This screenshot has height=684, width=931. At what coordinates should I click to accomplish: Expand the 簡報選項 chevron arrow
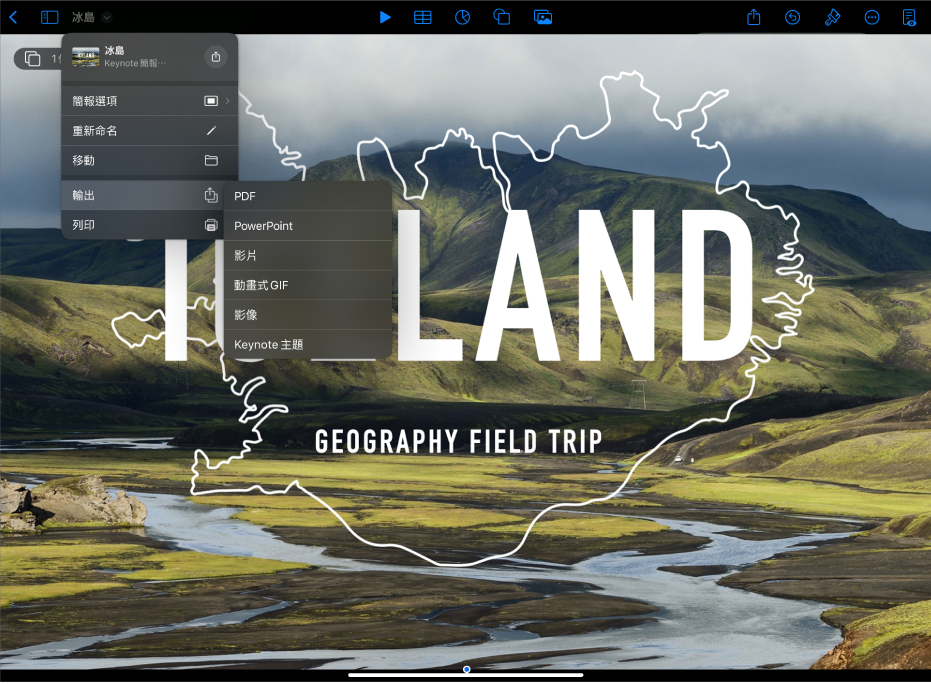227,101
